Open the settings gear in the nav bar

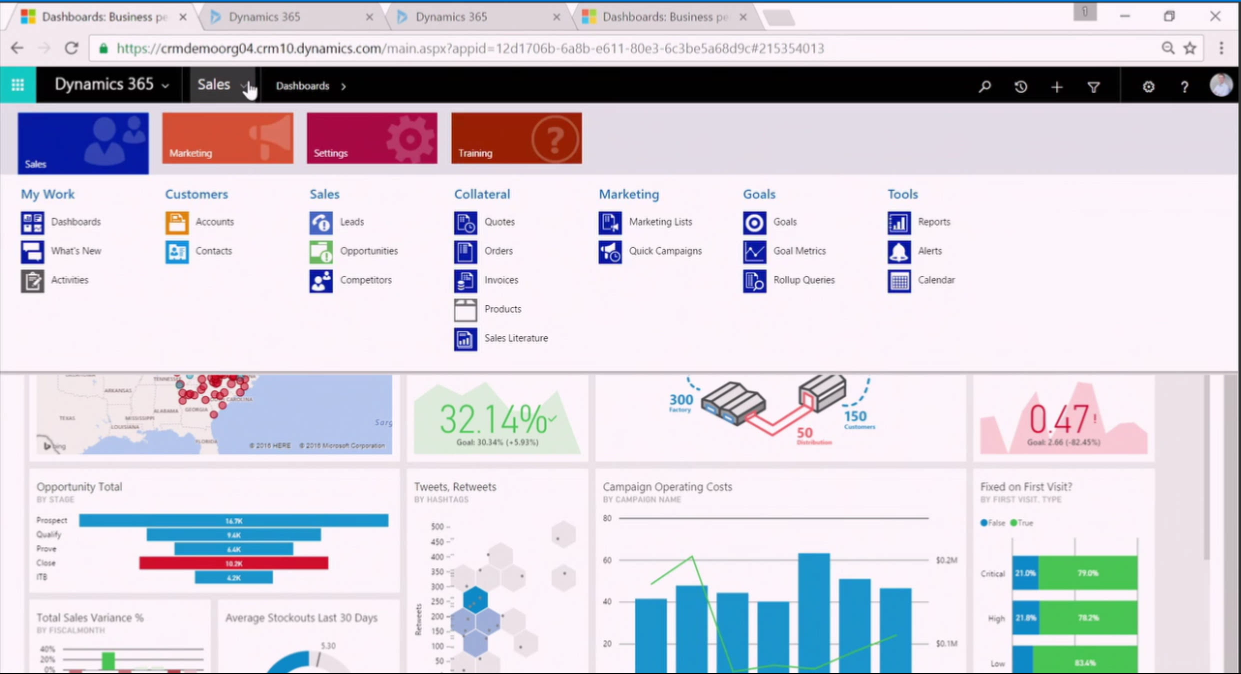coord(1149,87)
